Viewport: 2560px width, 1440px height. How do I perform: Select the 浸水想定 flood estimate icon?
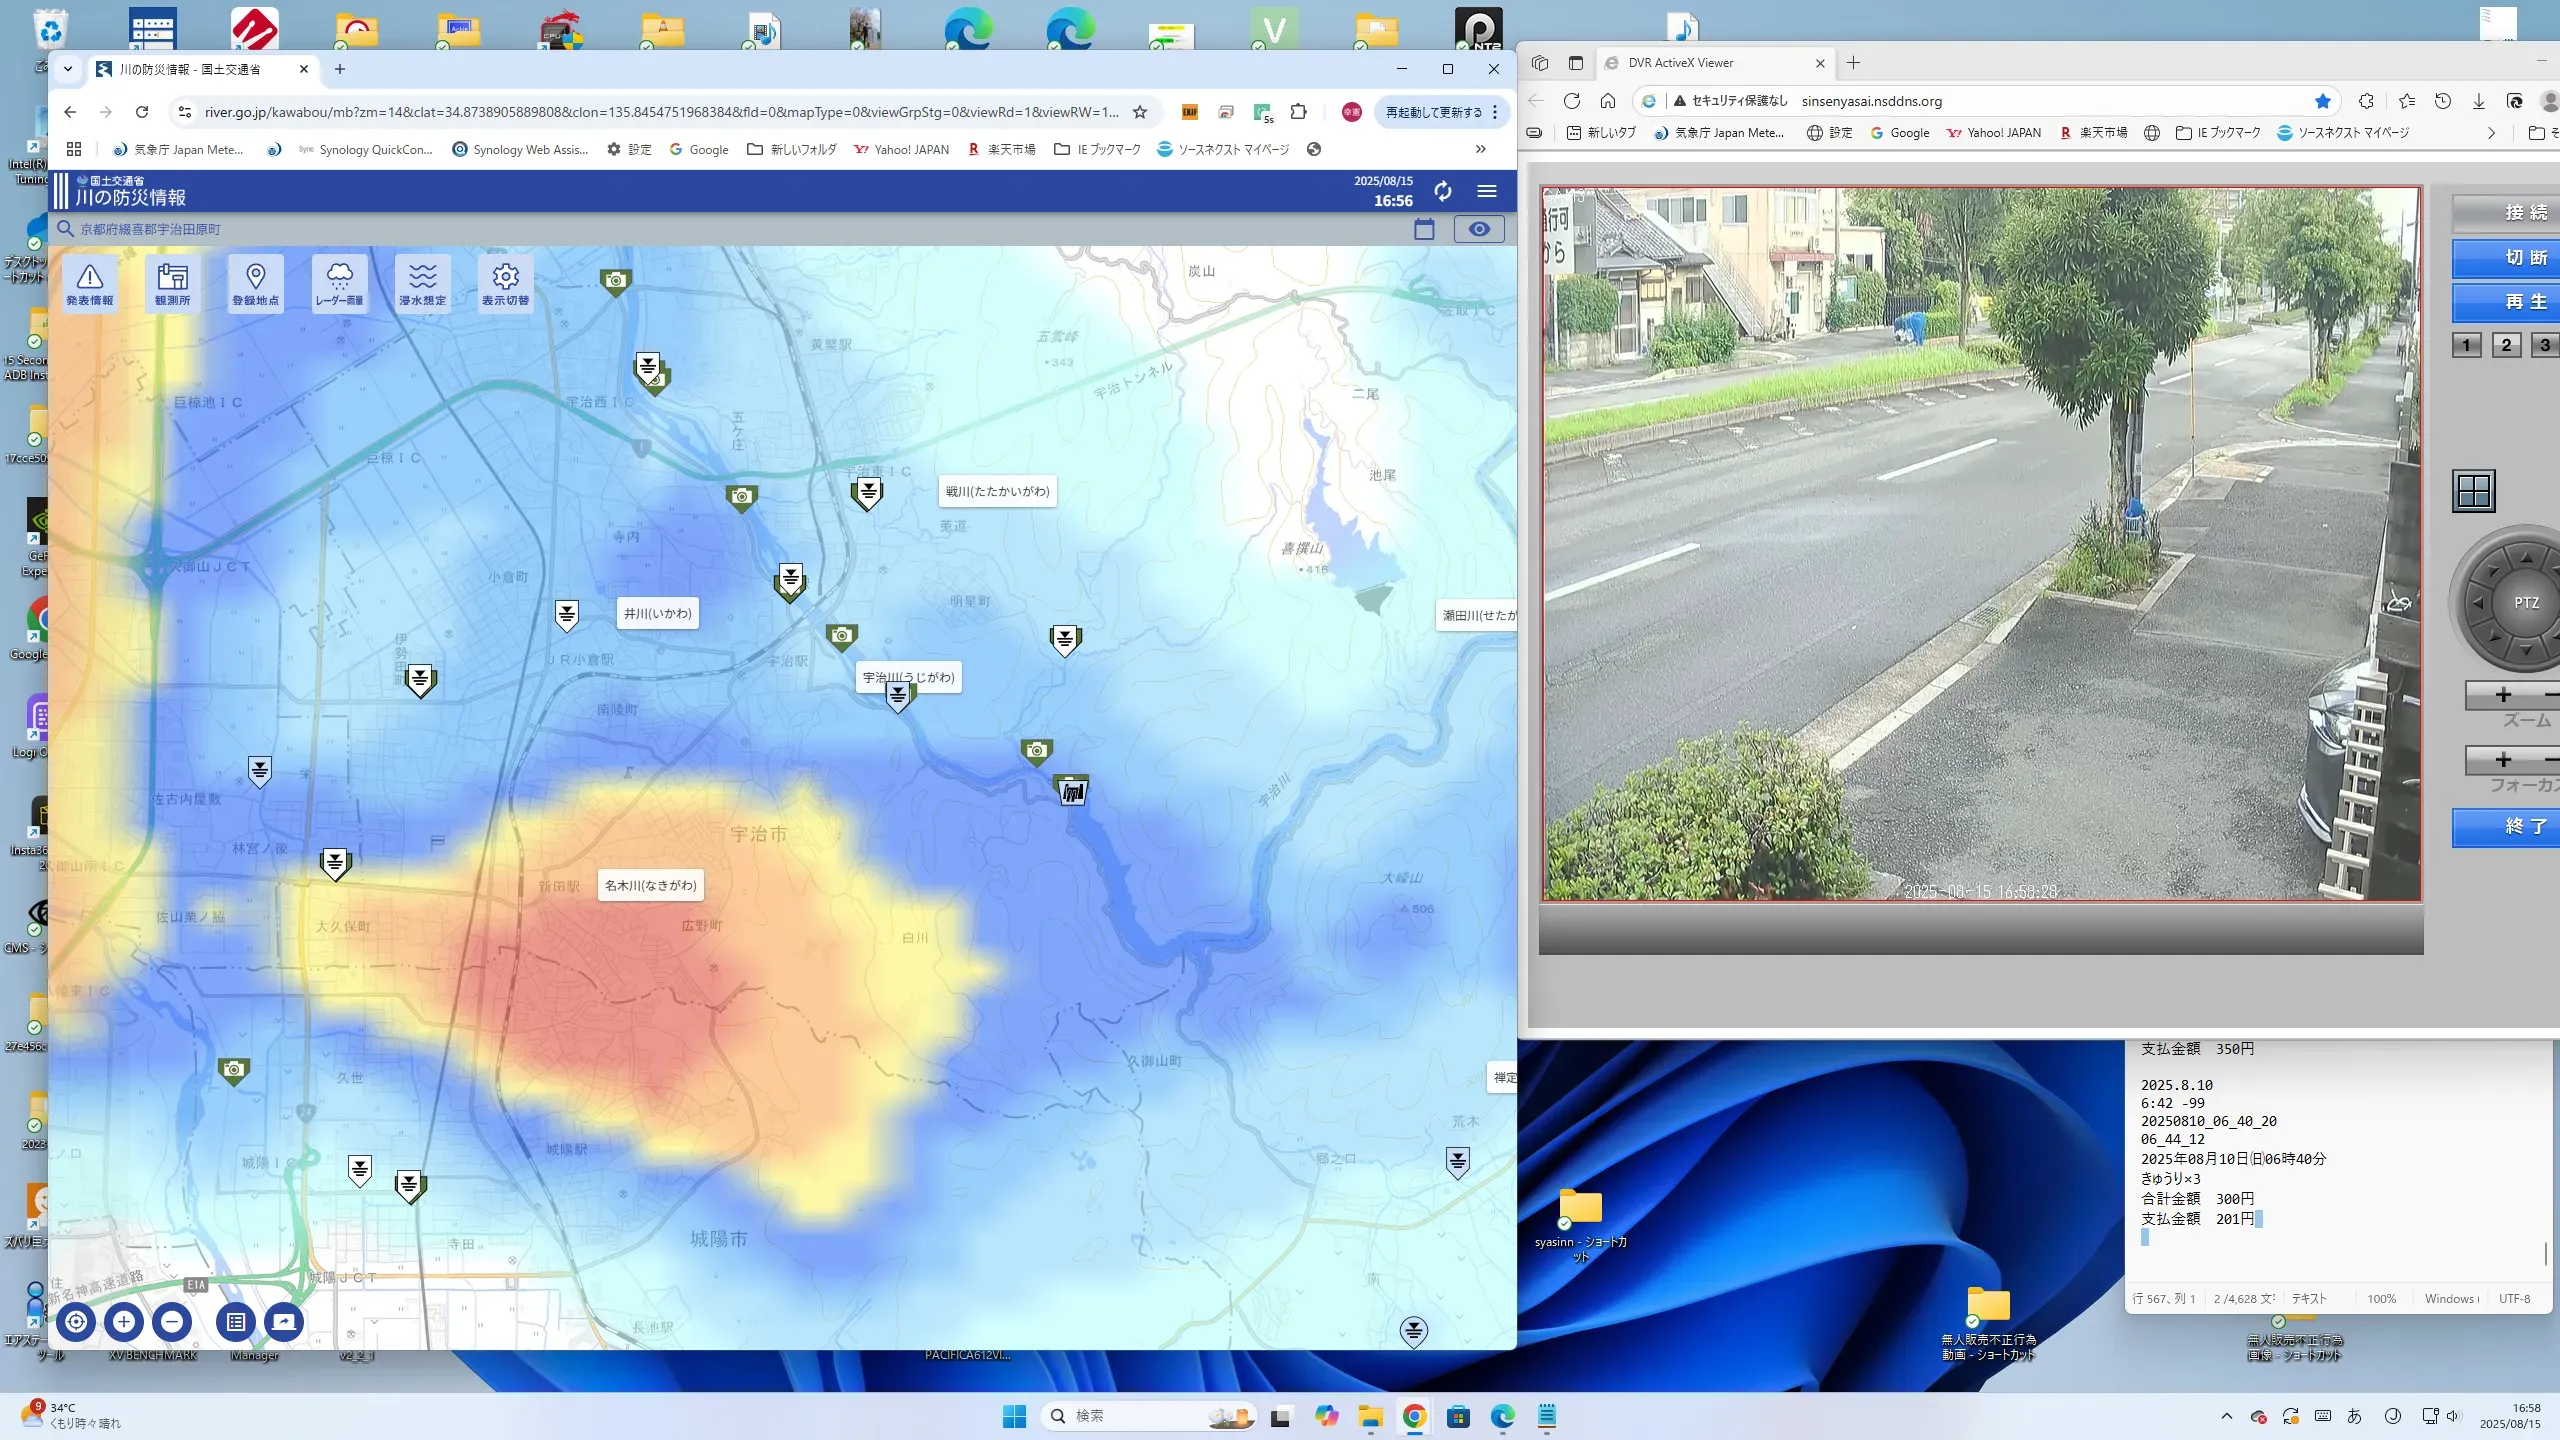(422, 283)
